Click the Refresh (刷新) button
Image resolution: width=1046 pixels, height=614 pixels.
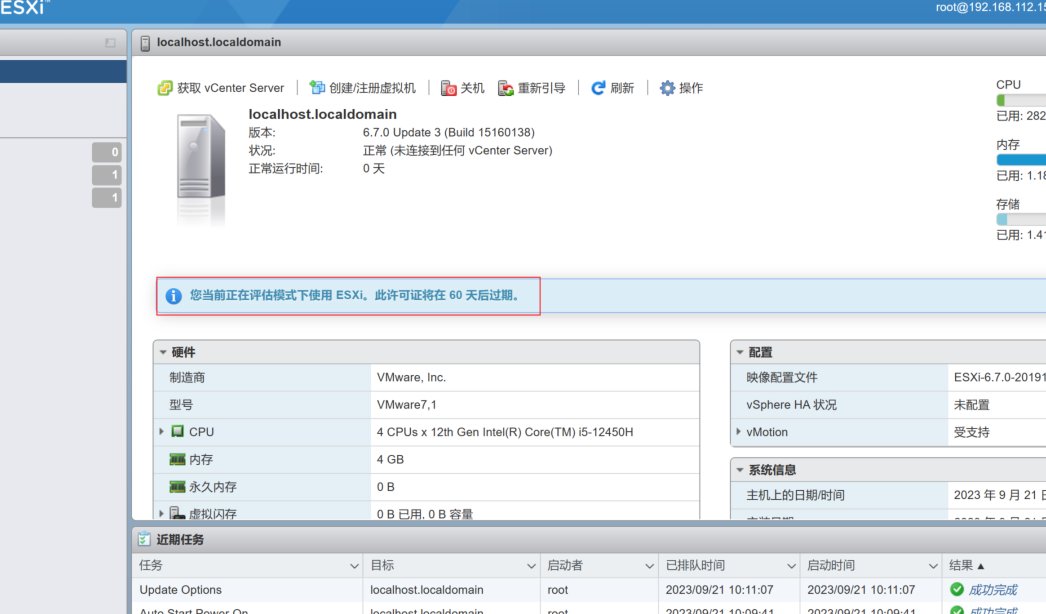click(612, 87)
